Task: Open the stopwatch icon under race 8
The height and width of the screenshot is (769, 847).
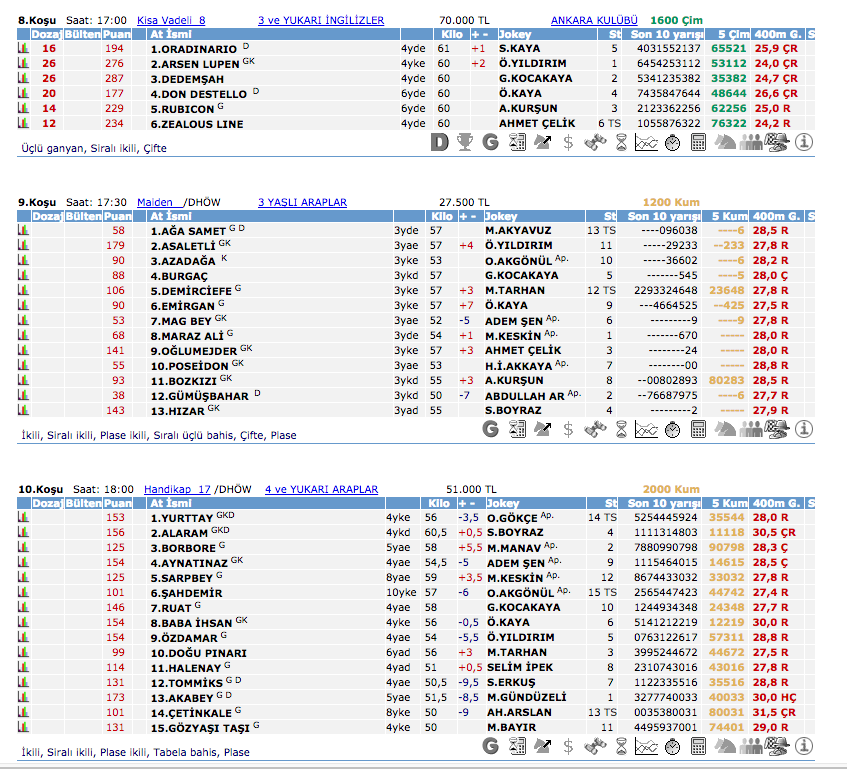Action: pos(672,143)
